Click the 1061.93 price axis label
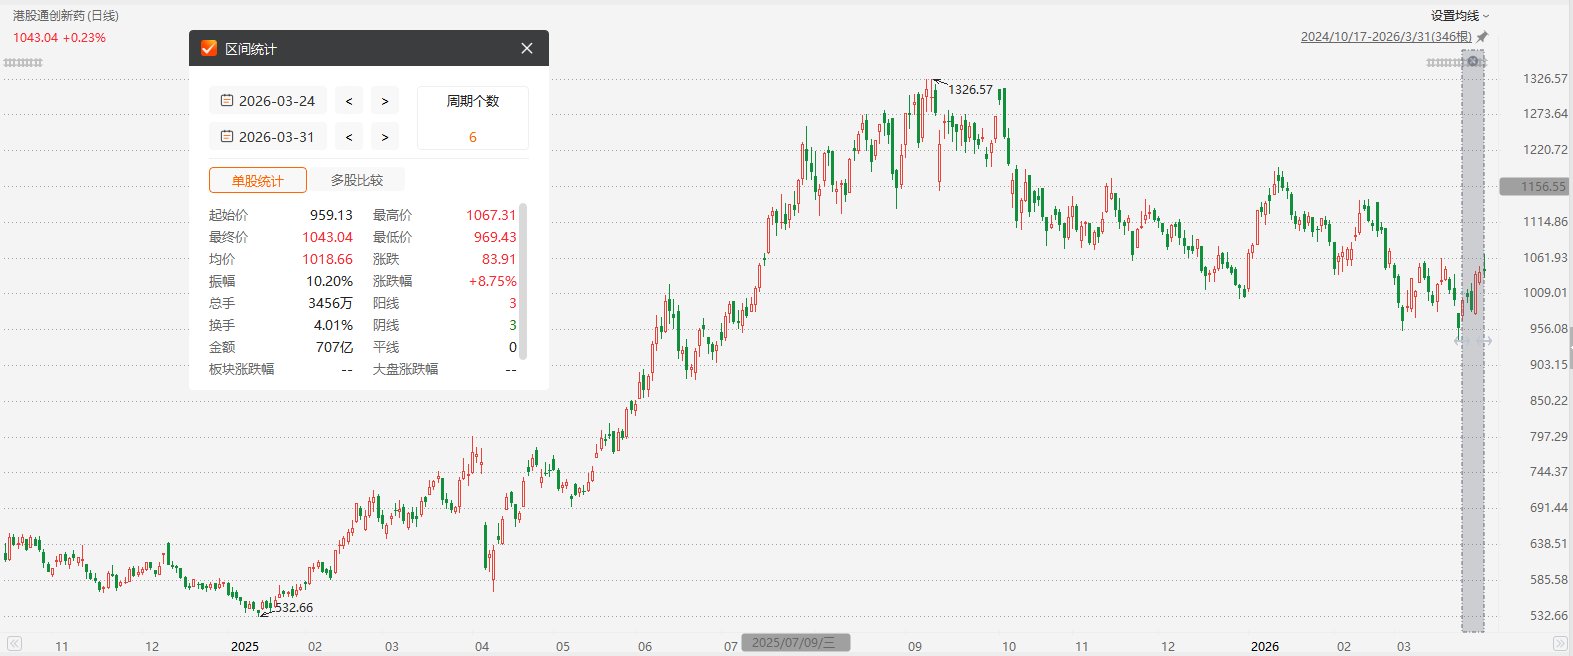Viewport: 1573px width, 656px height. 1545,257
